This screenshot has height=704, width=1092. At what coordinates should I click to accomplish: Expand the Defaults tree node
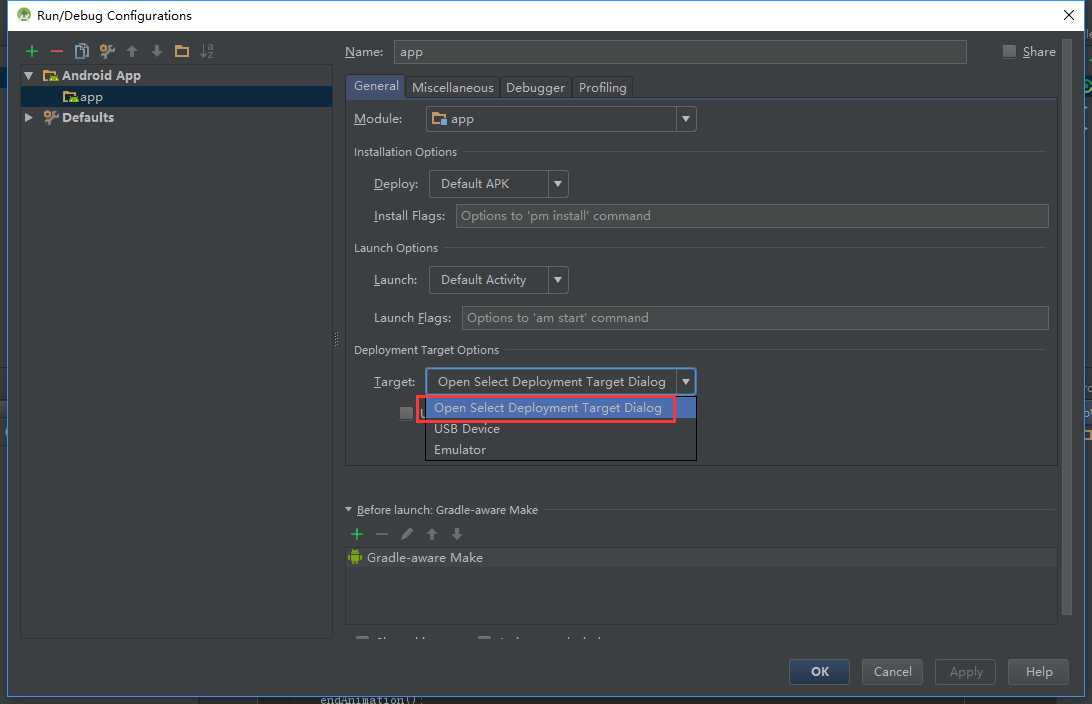[x=29, y=117]
